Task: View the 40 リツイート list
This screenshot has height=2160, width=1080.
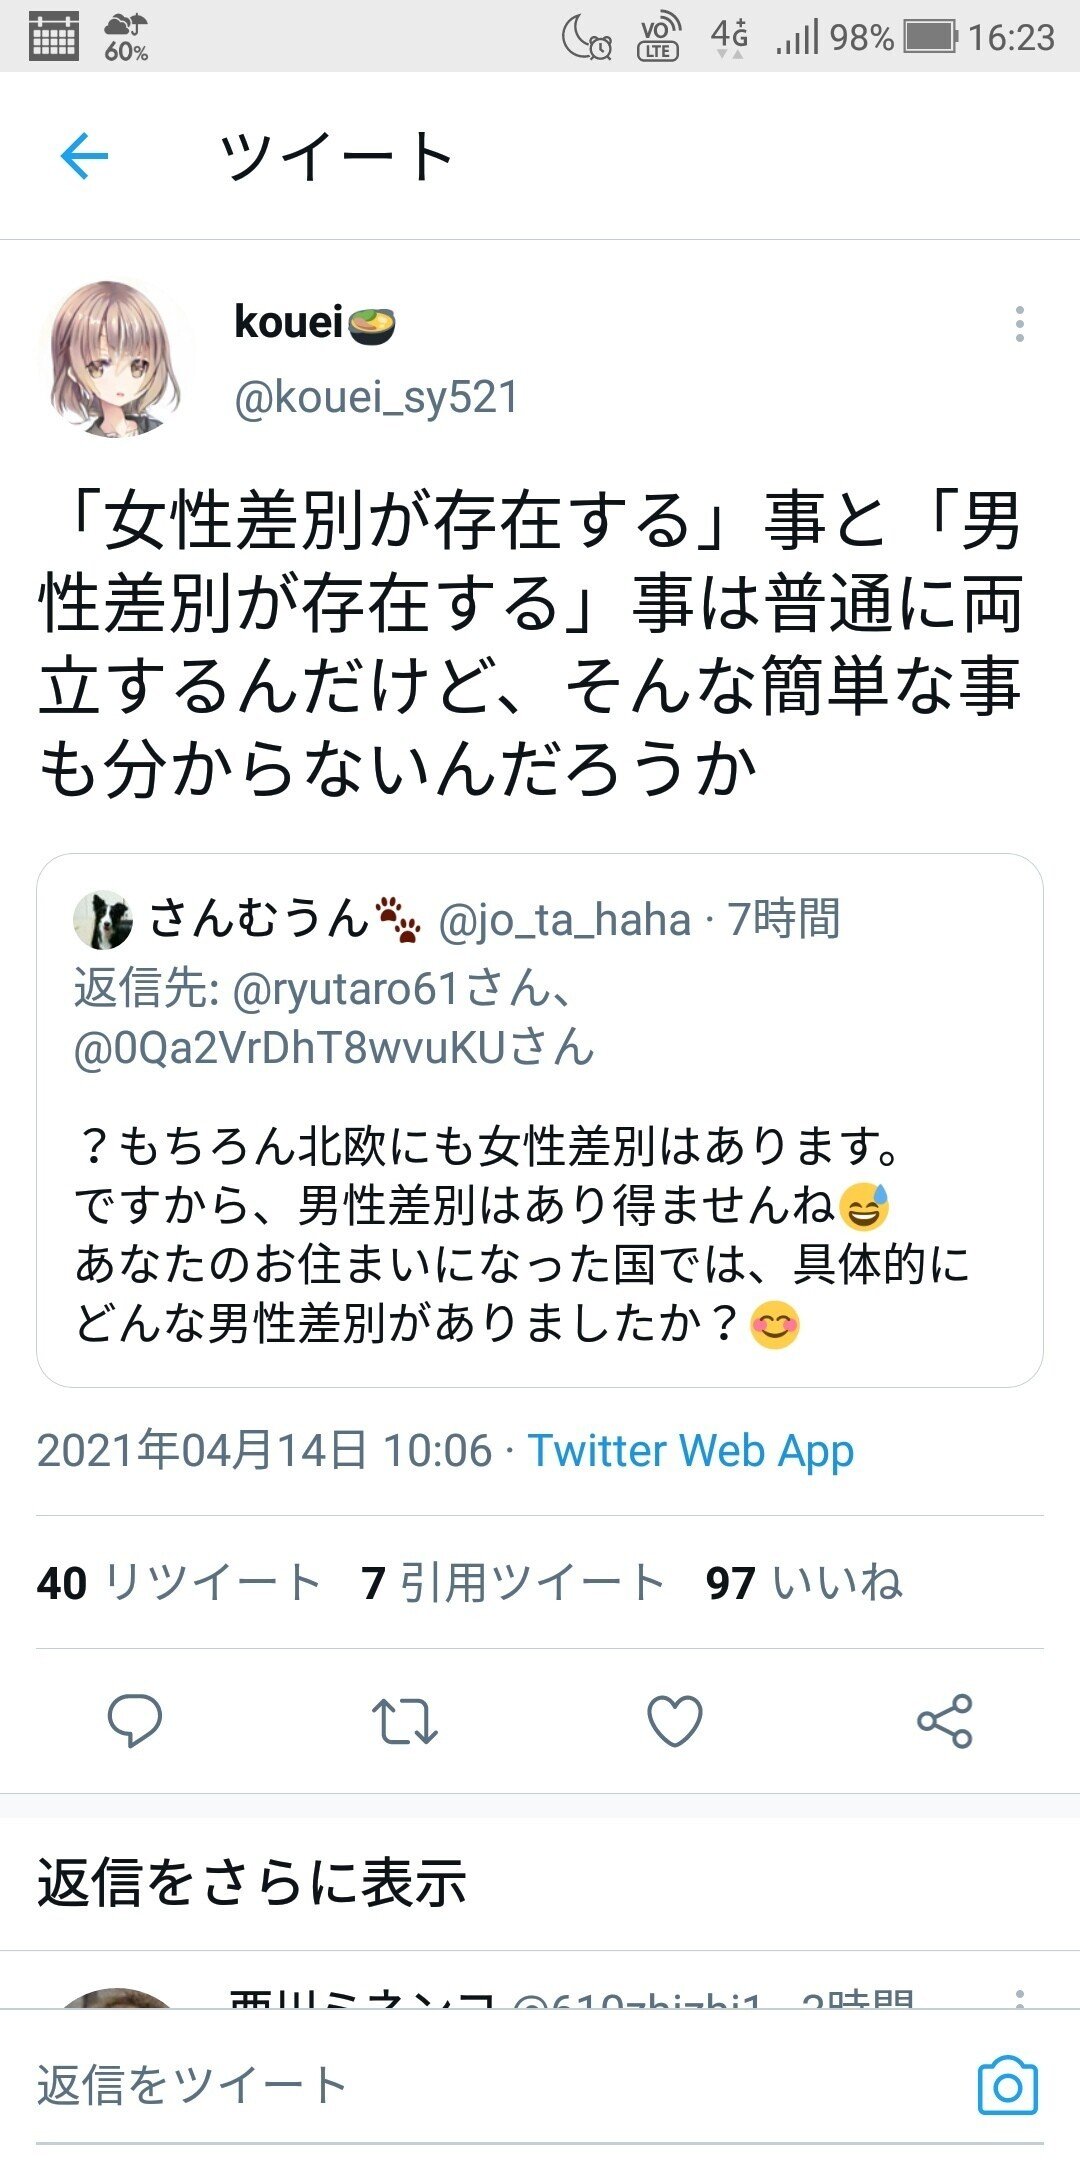Action: point(180,1583)
